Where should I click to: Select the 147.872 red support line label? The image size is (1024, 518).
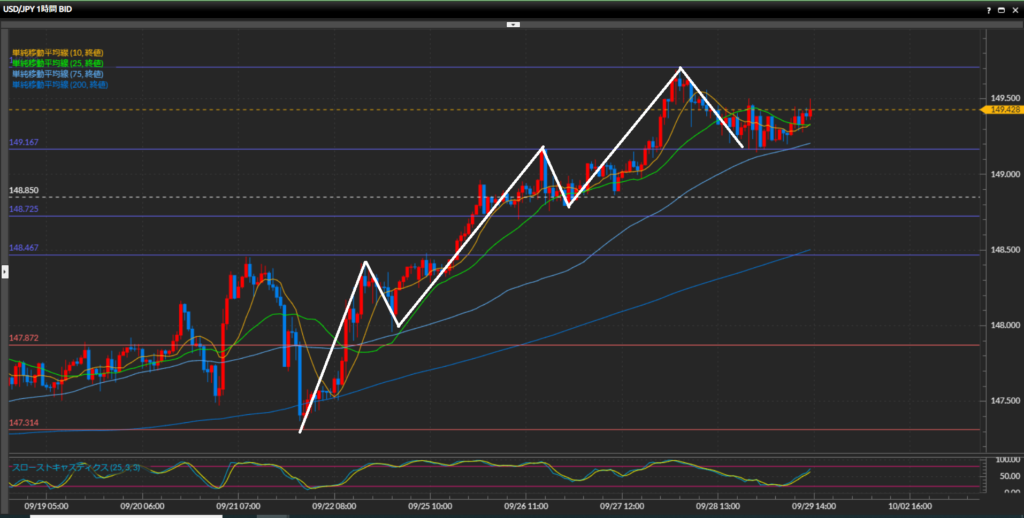point(23,338)
